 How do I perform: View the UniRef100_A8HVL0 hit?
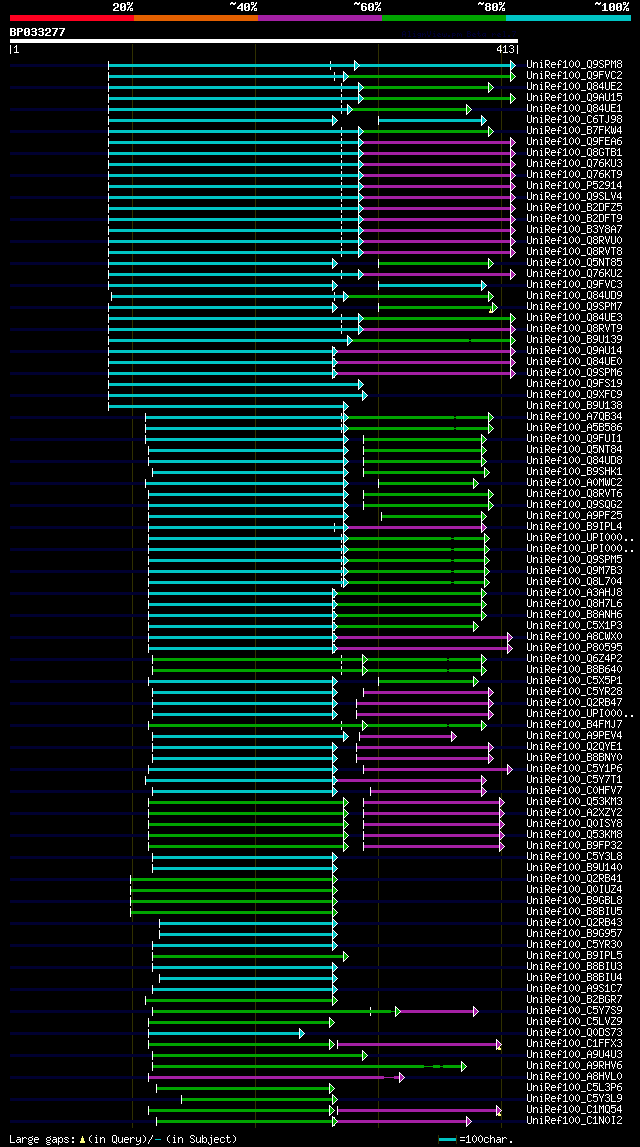click(574, 1076)
